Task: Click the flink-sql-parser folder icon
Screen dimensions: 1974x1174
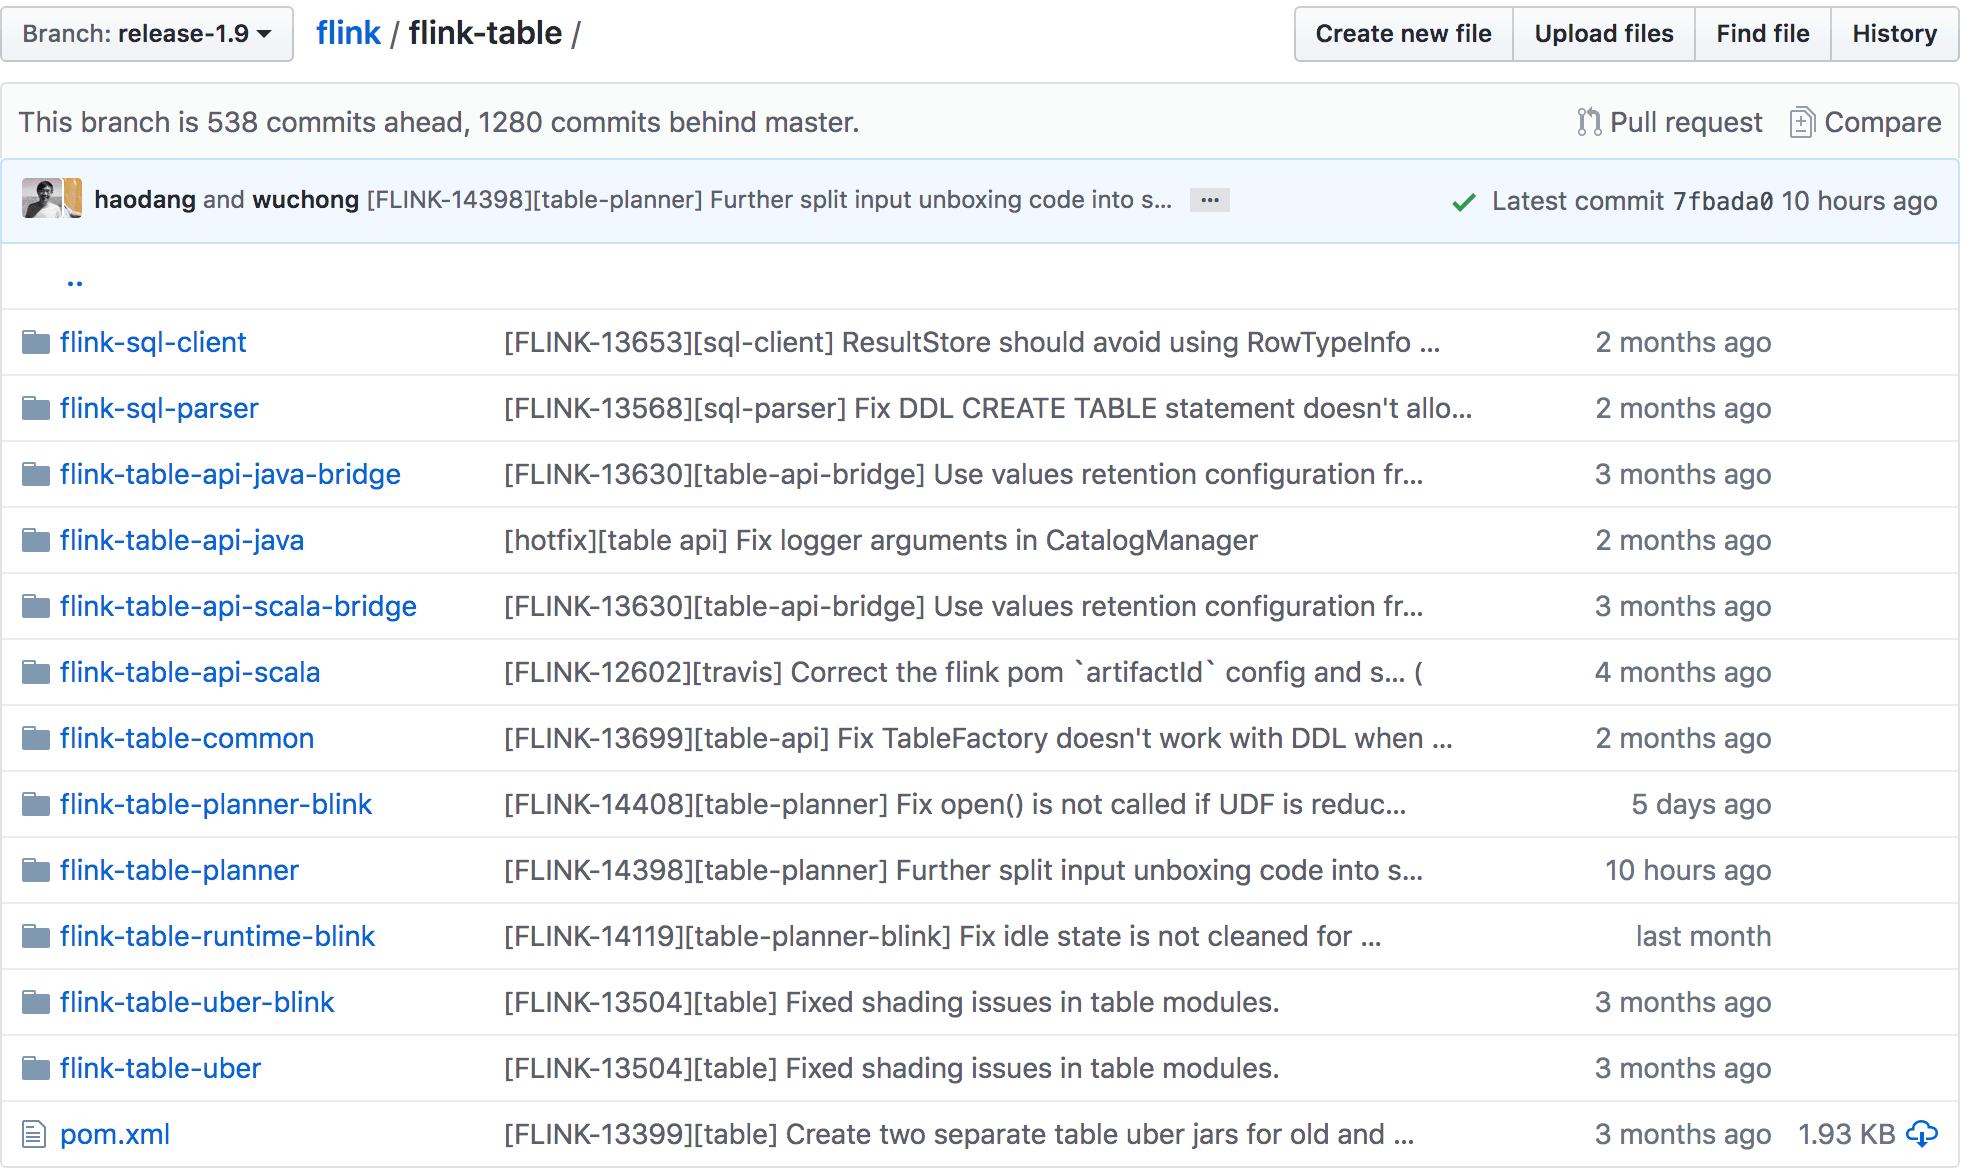Action: 36,408
